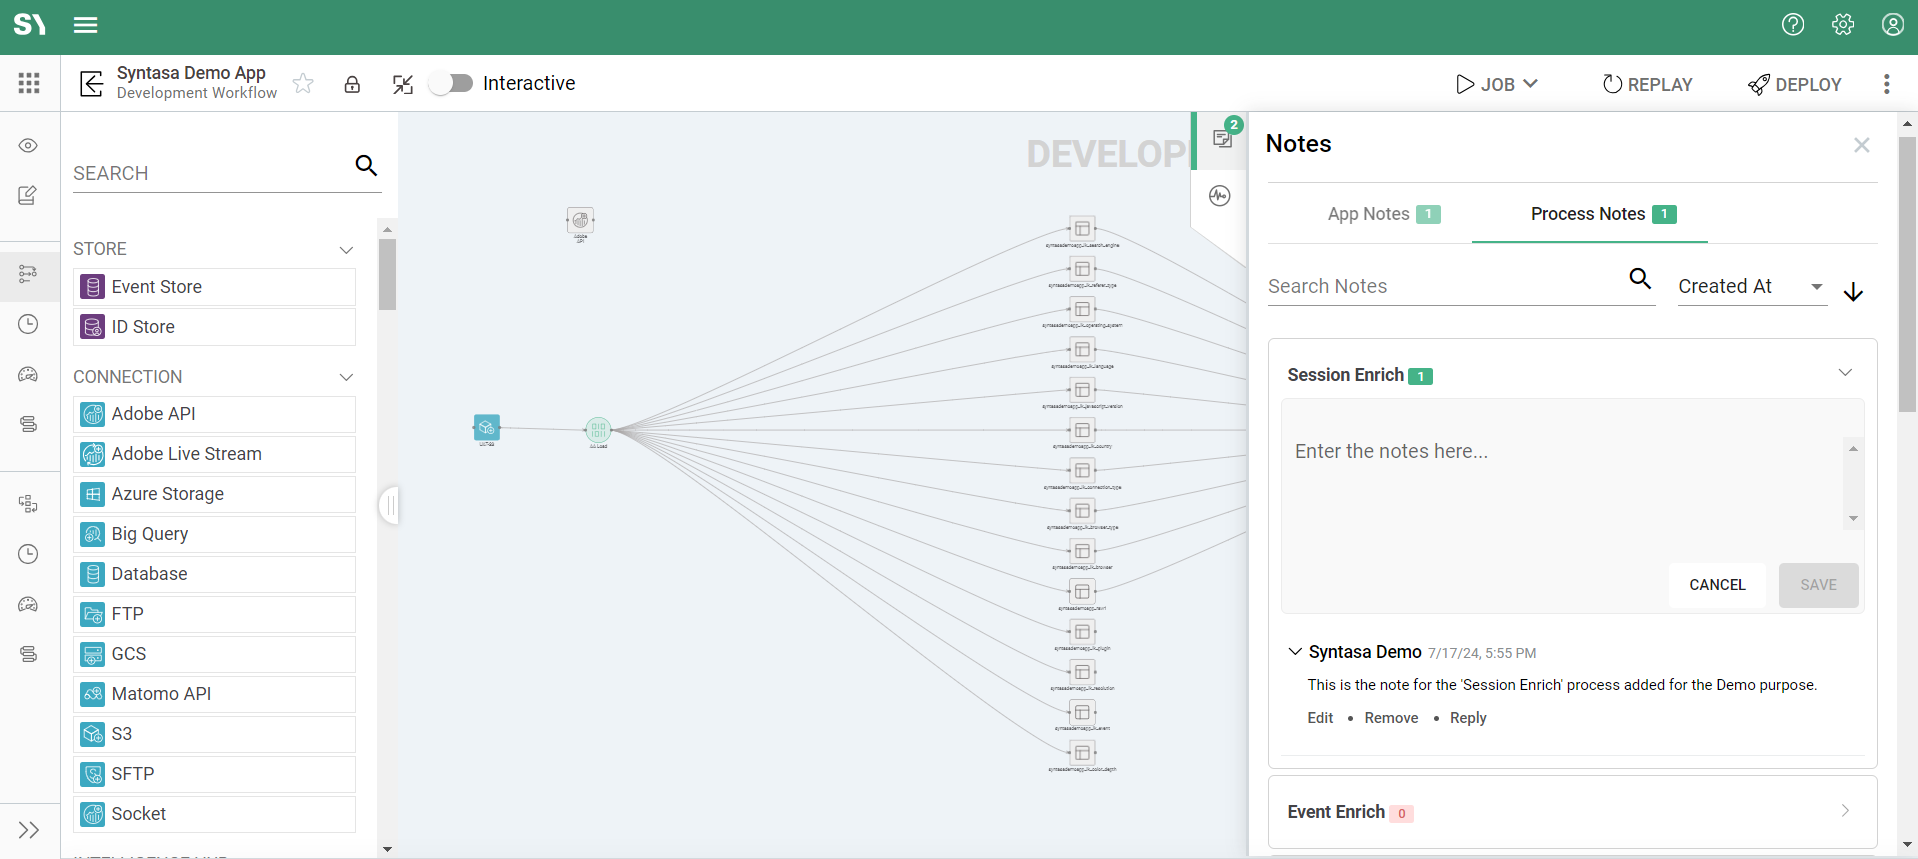Click the activity monitor icon below notes
The image size is (1918, 859).
[1219, 196]
